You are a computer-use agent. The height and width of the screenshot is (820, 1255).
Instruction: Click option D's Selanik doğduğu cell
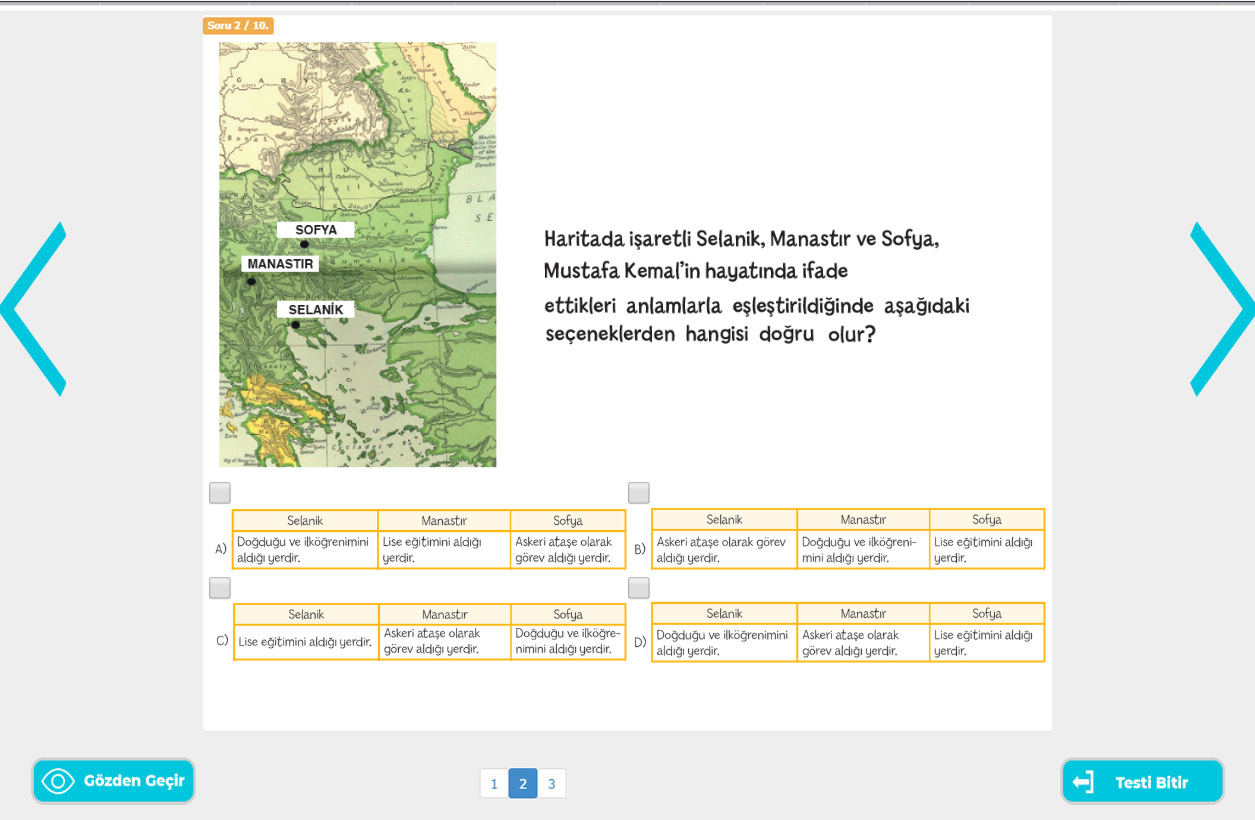click(x=724, y=643)
